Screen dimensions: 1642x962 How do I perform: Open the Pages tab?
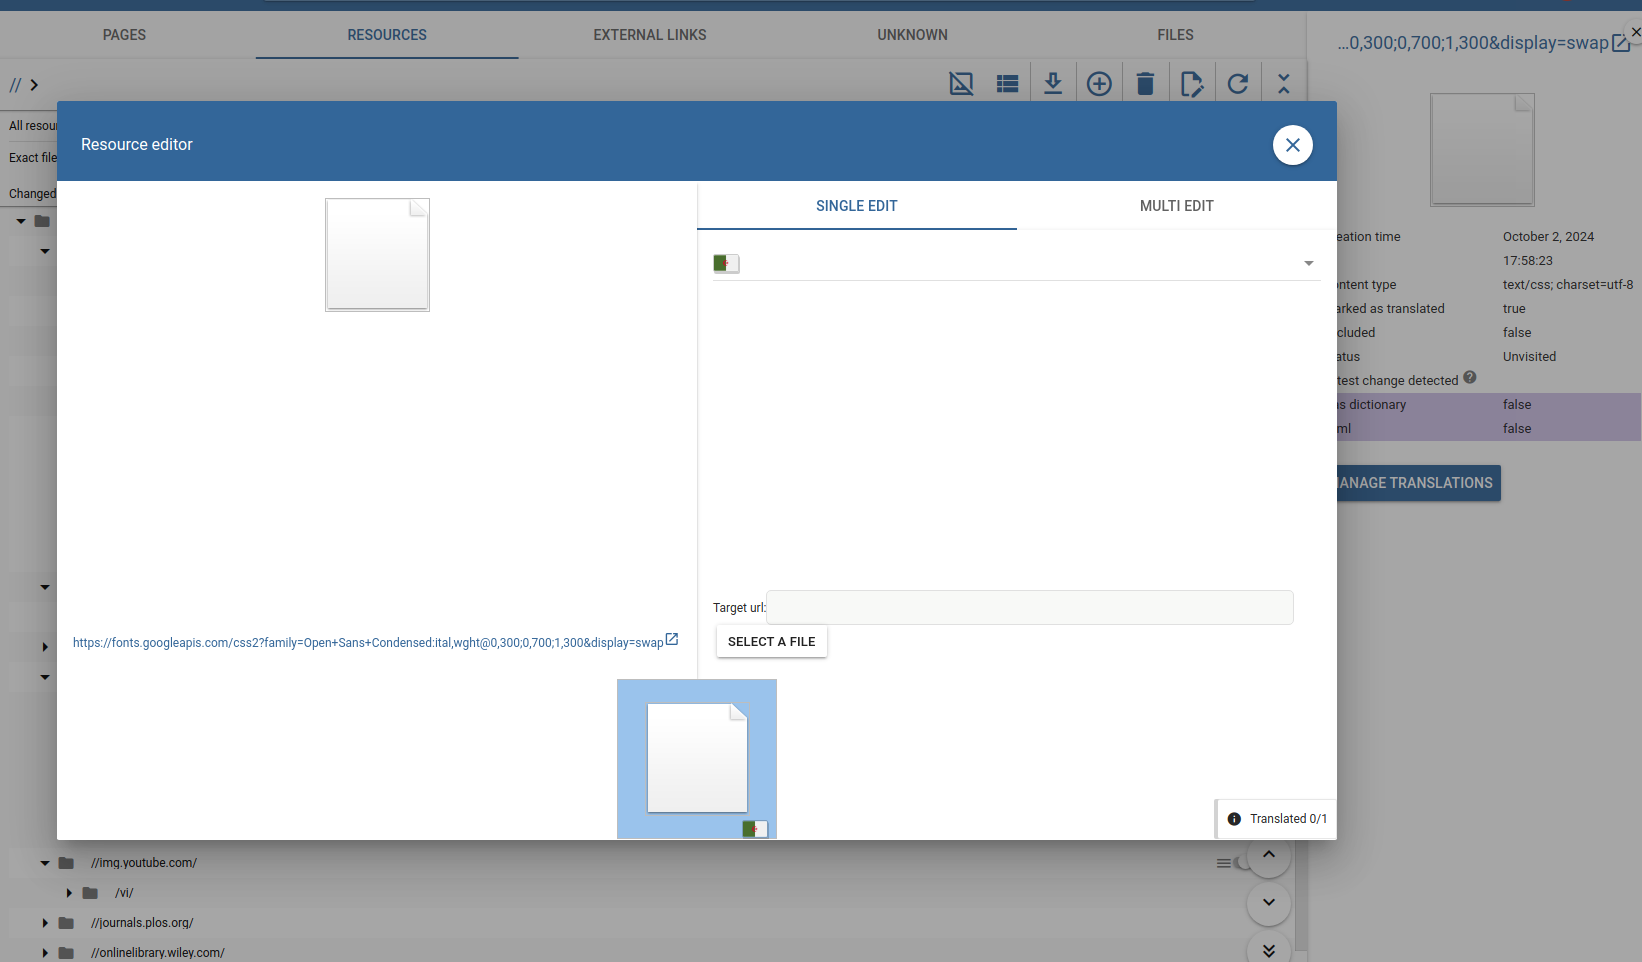click(124, 35)
